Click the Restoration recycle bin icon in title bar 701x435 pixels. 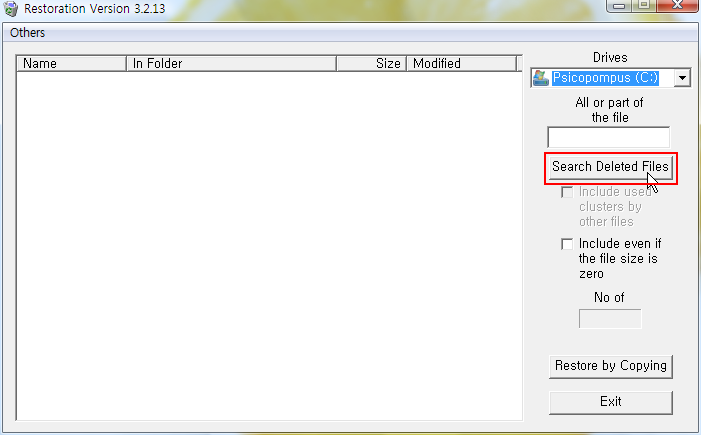point(10,8)
